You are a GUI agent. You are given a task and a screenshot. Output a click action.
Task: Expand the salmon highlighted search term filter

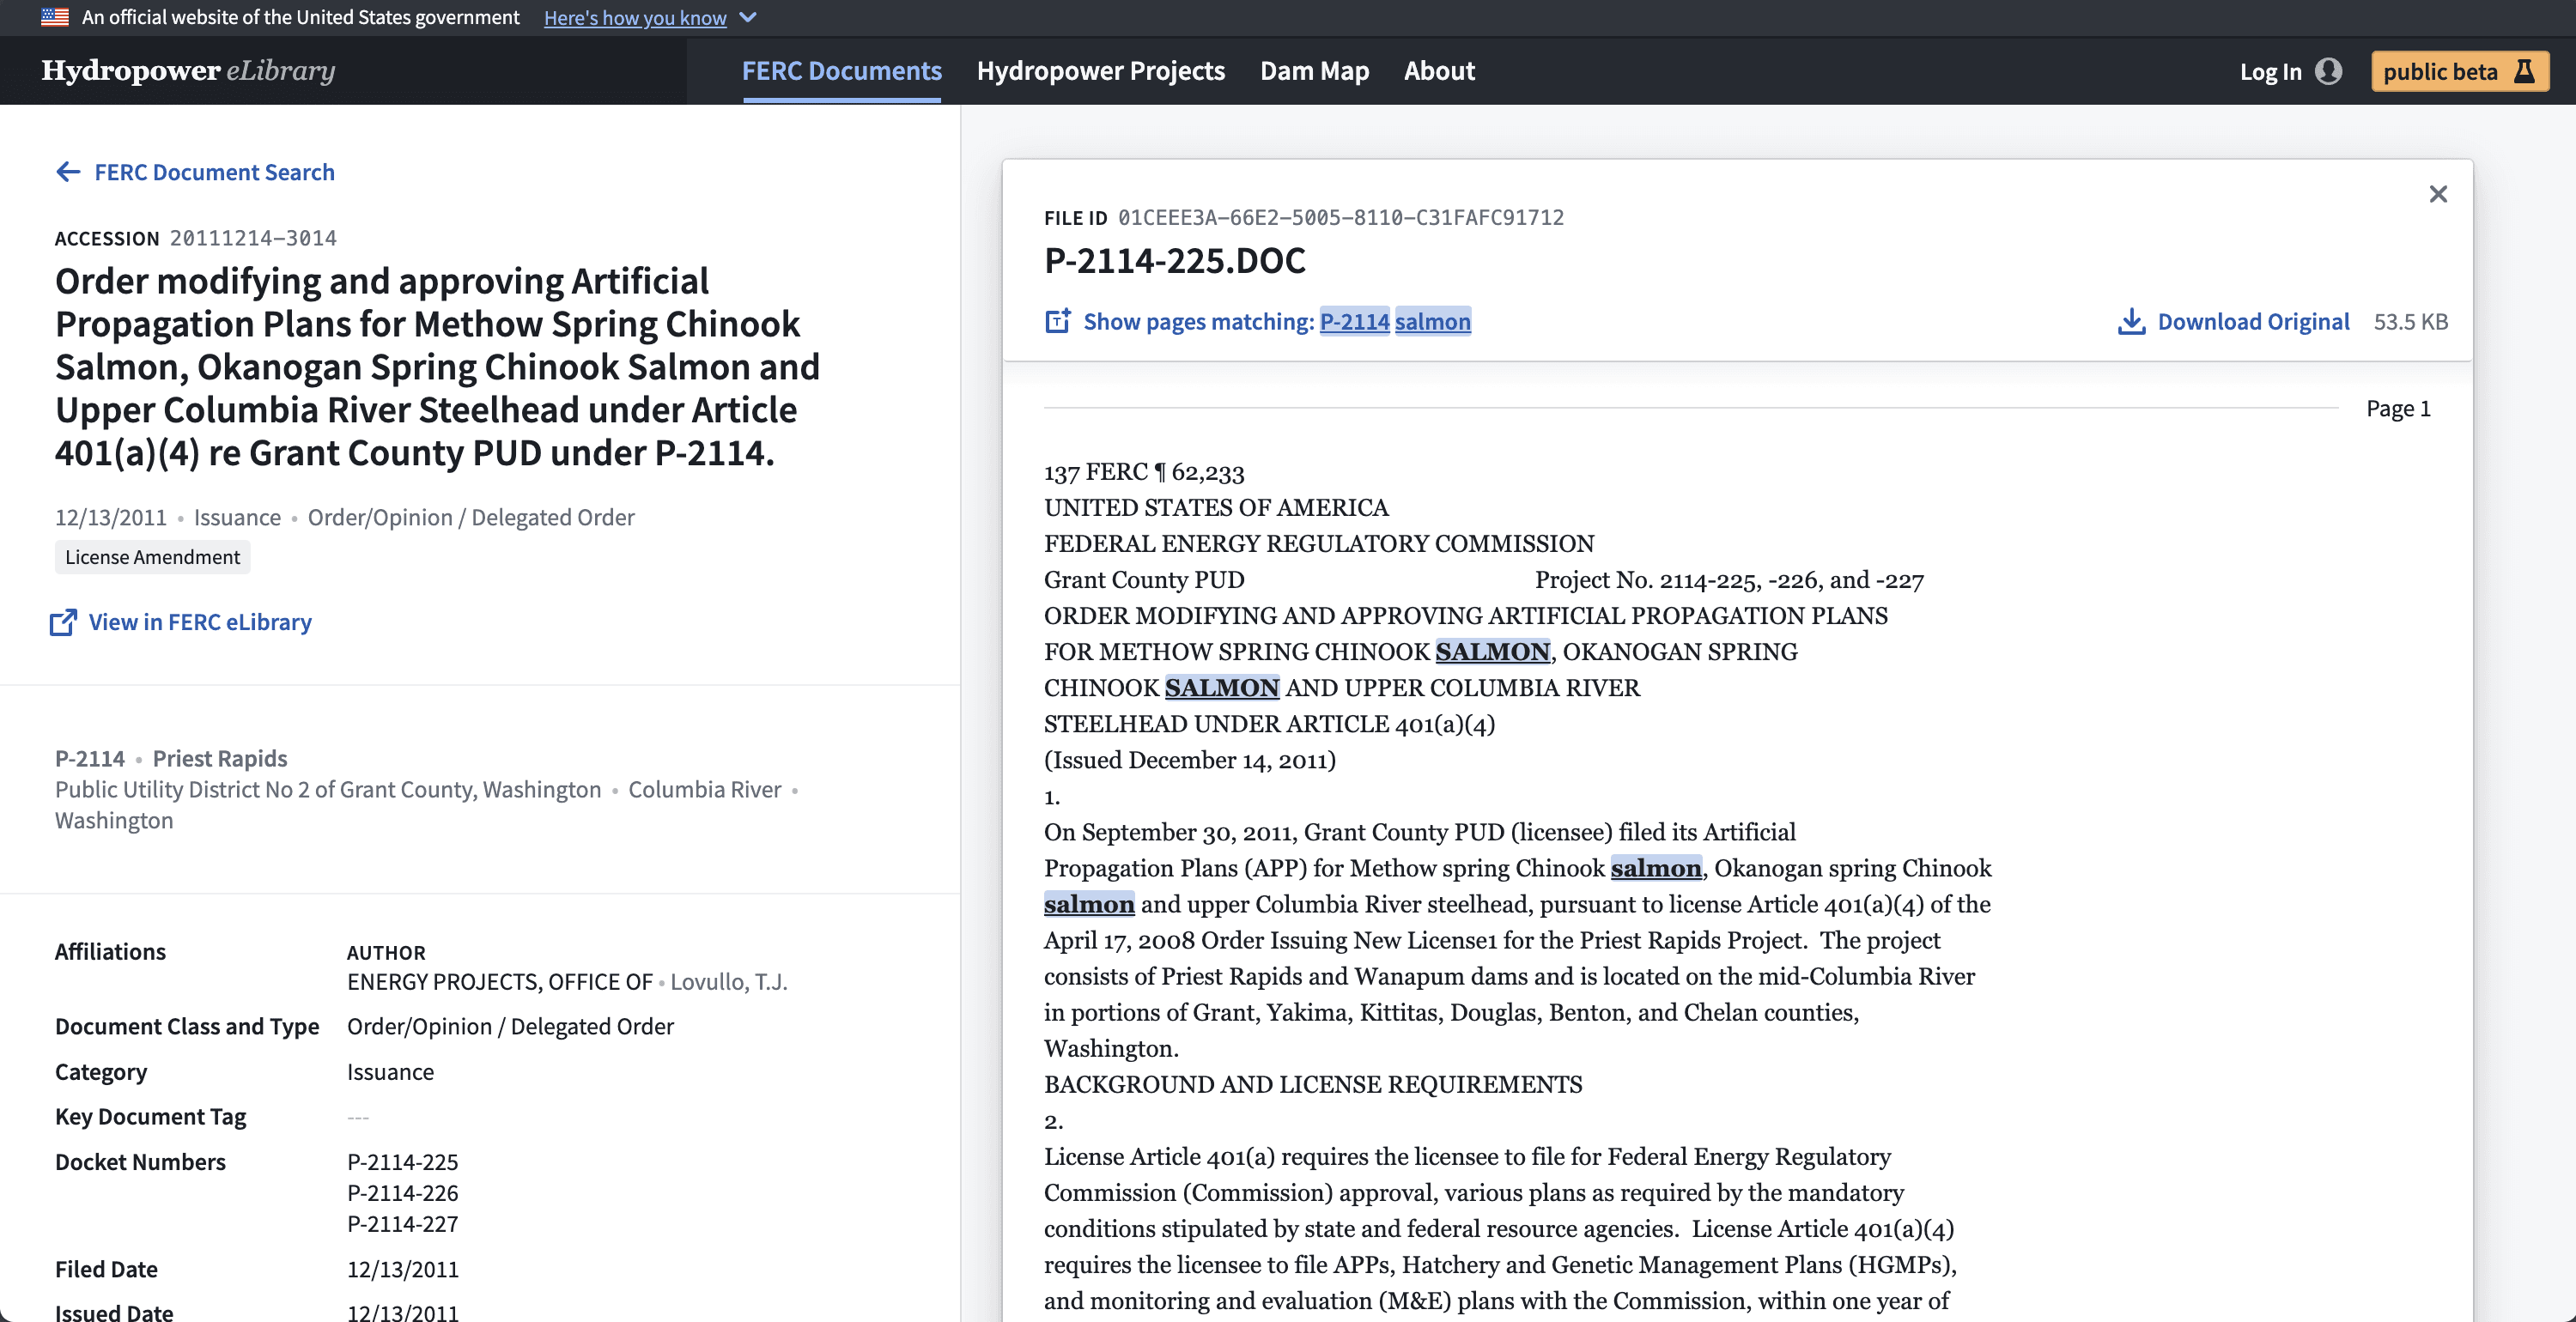point(1433,320)
